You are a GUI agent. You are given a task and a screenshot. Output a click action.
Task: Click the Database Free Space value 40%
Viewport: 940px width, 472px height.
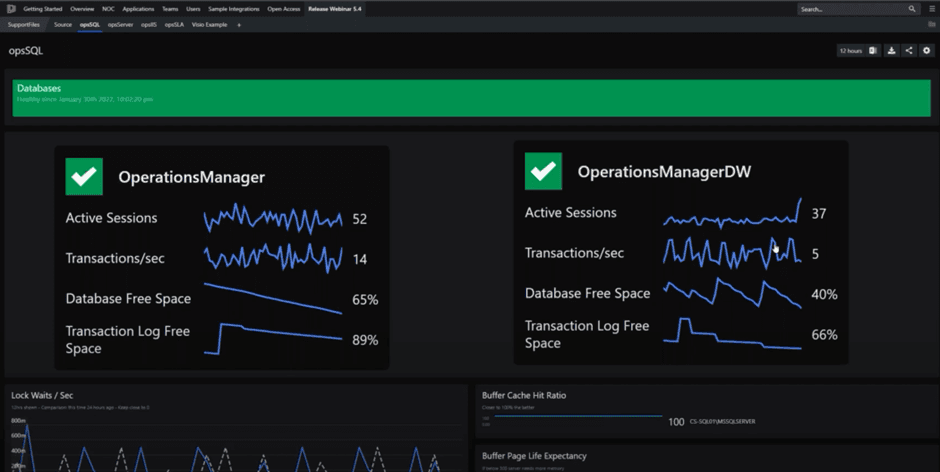coord(824,294)
